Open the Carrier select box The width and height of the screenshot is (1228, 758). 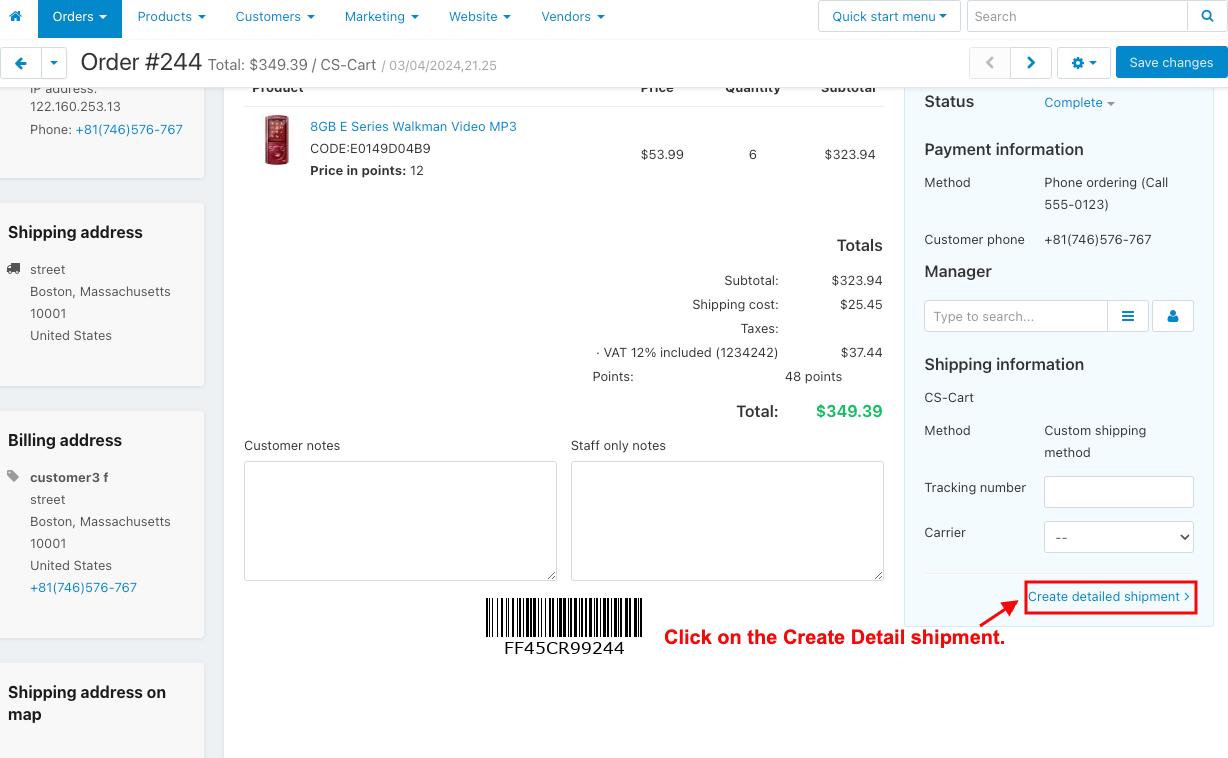(1119, 537)
